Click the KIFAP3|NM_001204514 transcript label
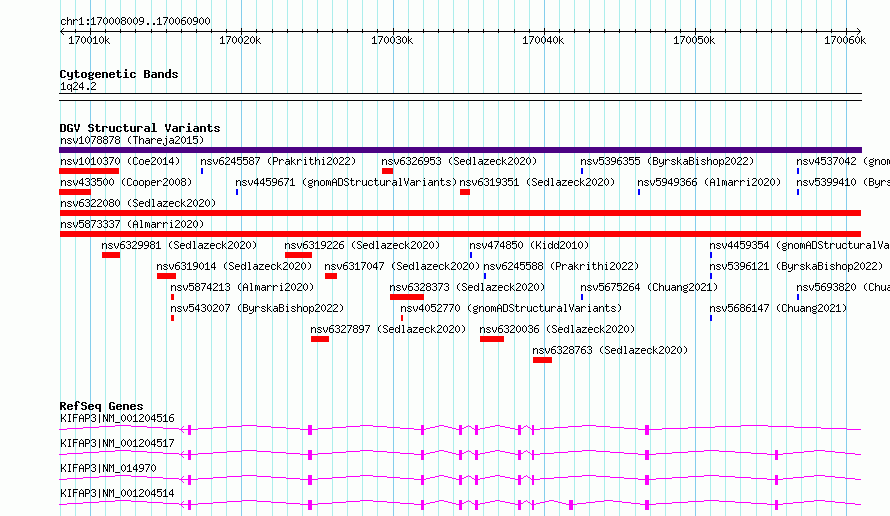 click(117, 493)
